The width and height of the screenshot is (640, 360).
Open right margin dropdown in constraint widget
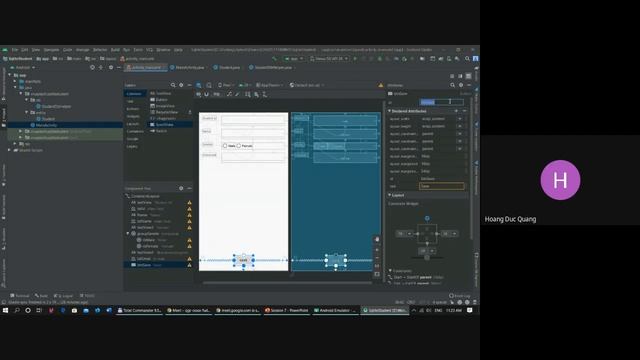(454, 234)
